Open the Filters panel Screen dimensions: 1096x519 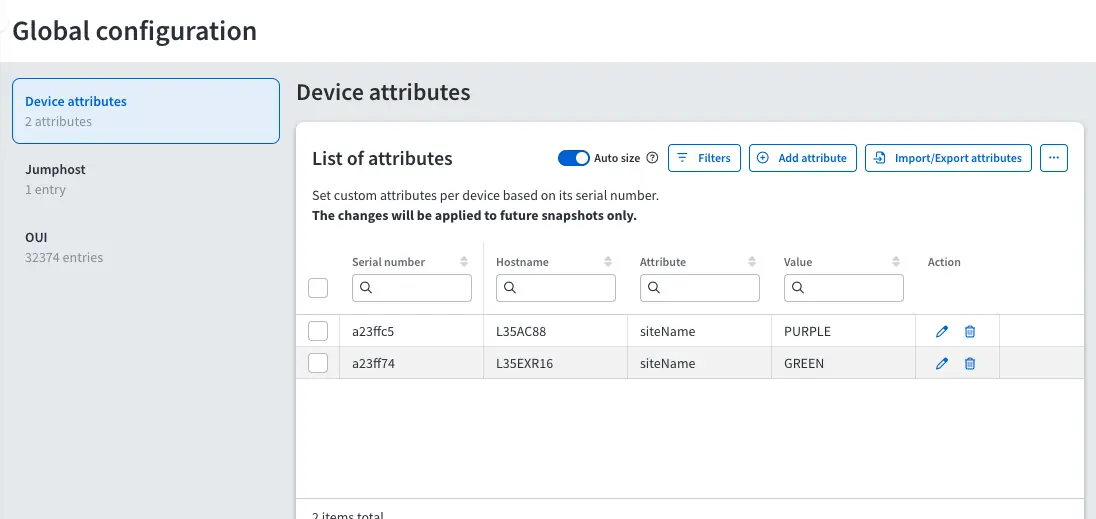click(x=704, y=158)
